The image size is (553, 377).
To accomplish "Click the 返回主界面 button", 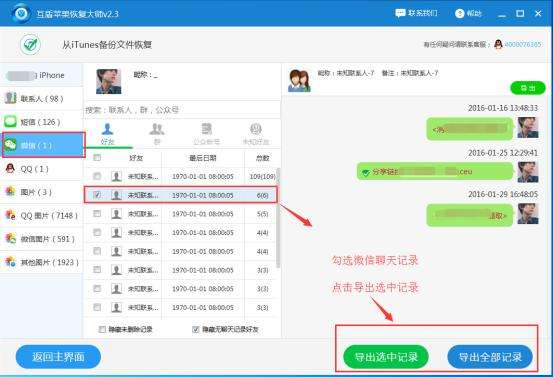I will (58, 357).
